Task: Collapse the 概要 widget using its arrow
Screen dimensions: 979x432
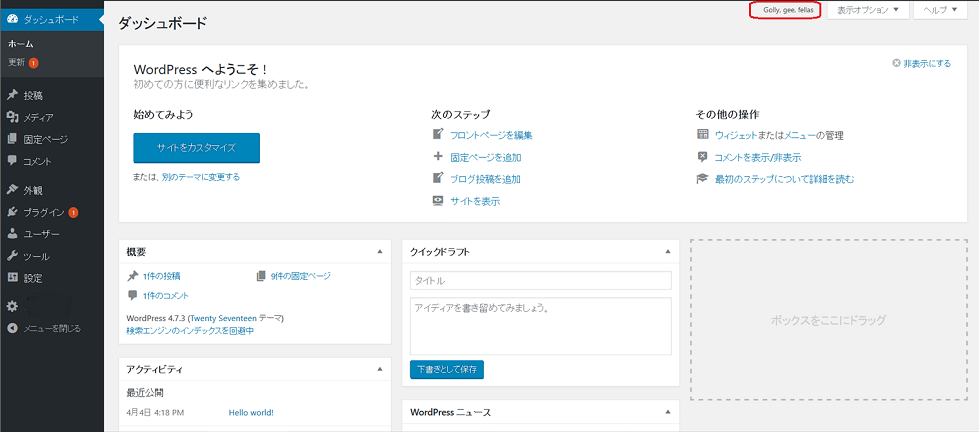Action: [379, 252]
